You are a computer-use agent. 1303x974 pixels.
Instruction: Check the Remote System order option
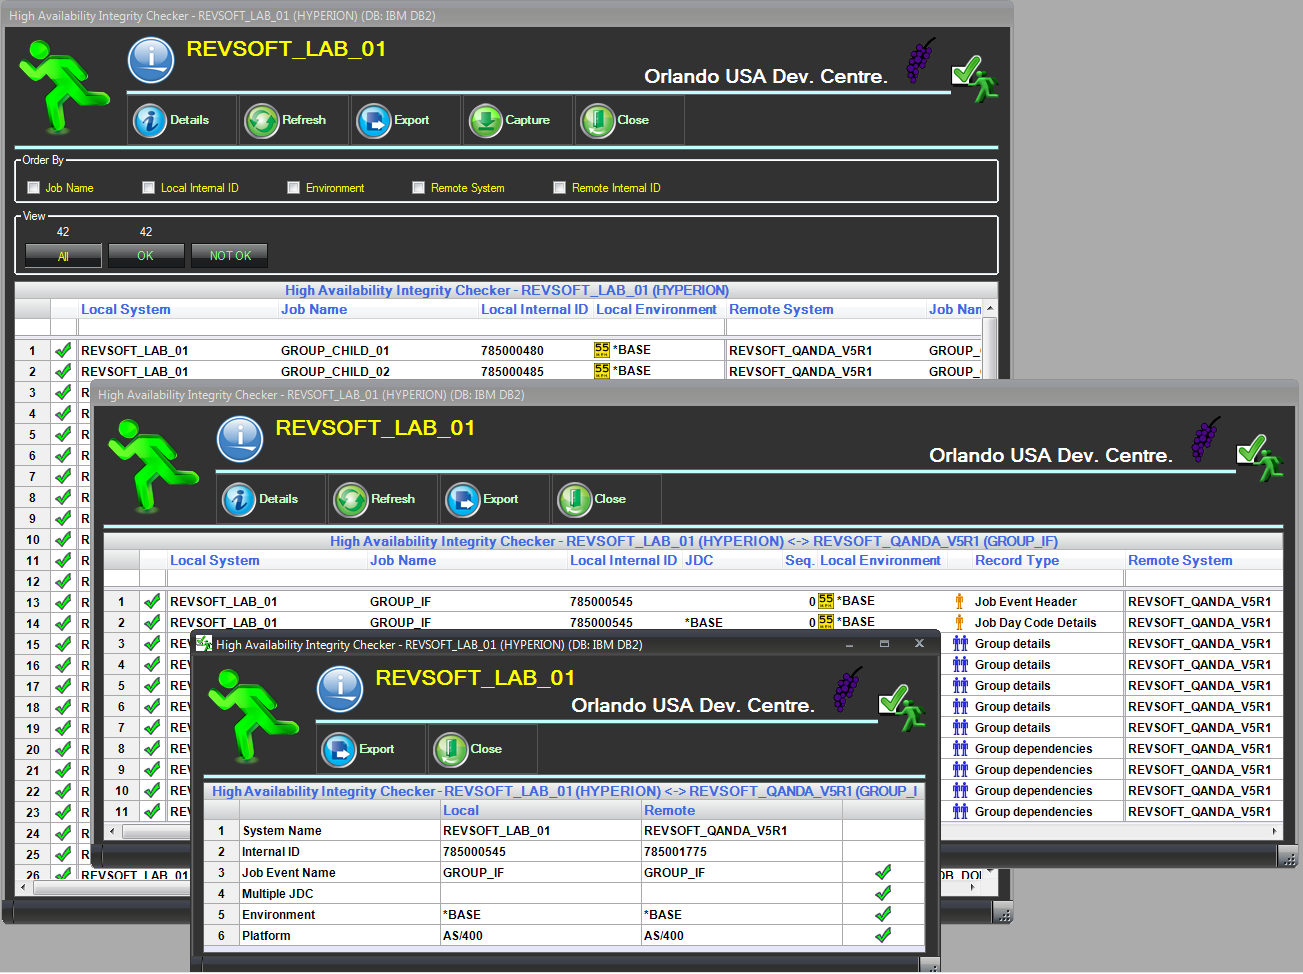(x=419, y=188)
